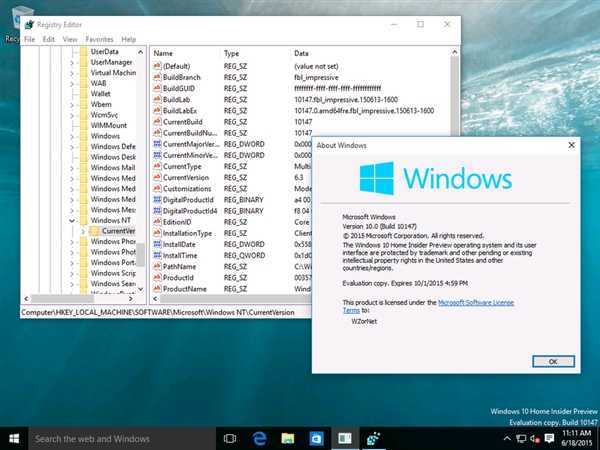Select the DigitalProductId4 binary icon
The height and width of the screenshot is (450, 600).
coord(157,211)
